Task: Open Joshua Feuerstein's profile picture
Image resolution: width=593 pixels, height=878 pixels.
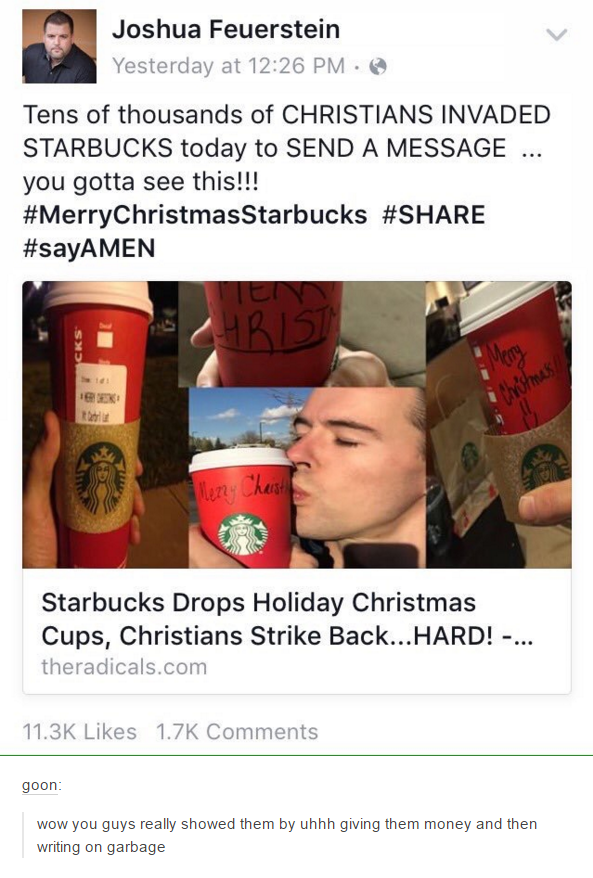Action: point(59,46)
